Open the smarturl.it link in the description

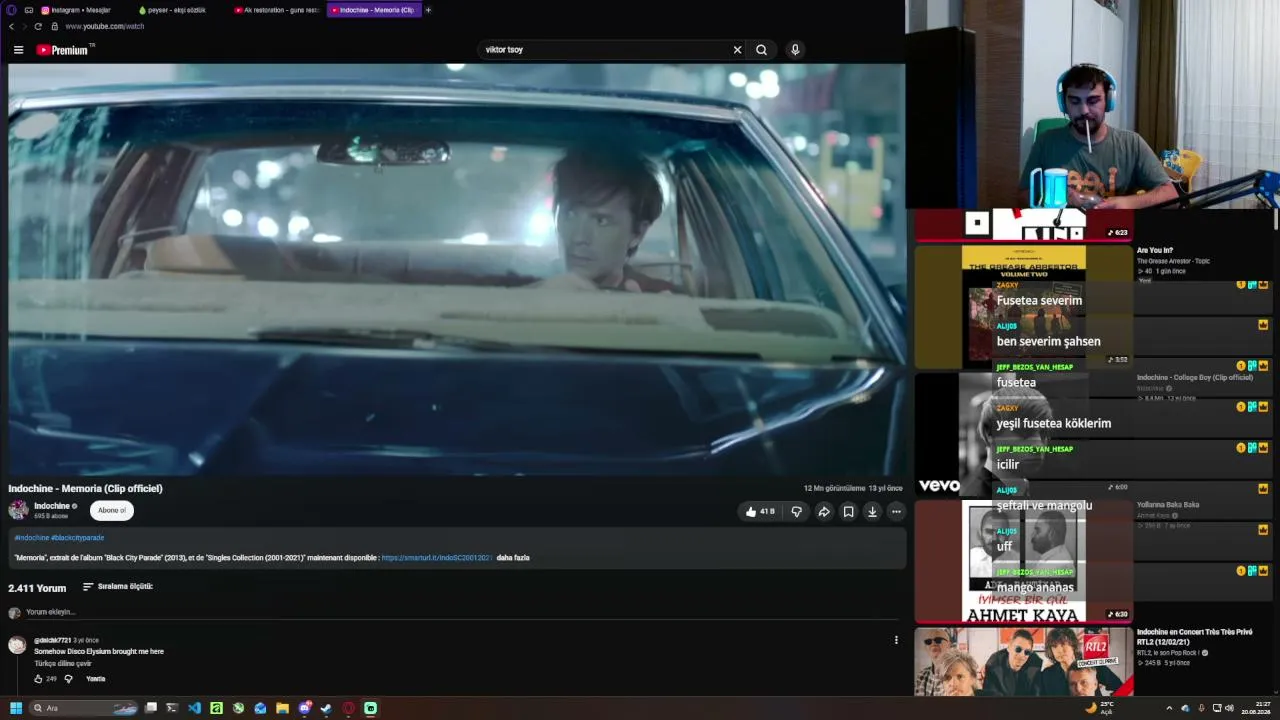click(436, 558)
